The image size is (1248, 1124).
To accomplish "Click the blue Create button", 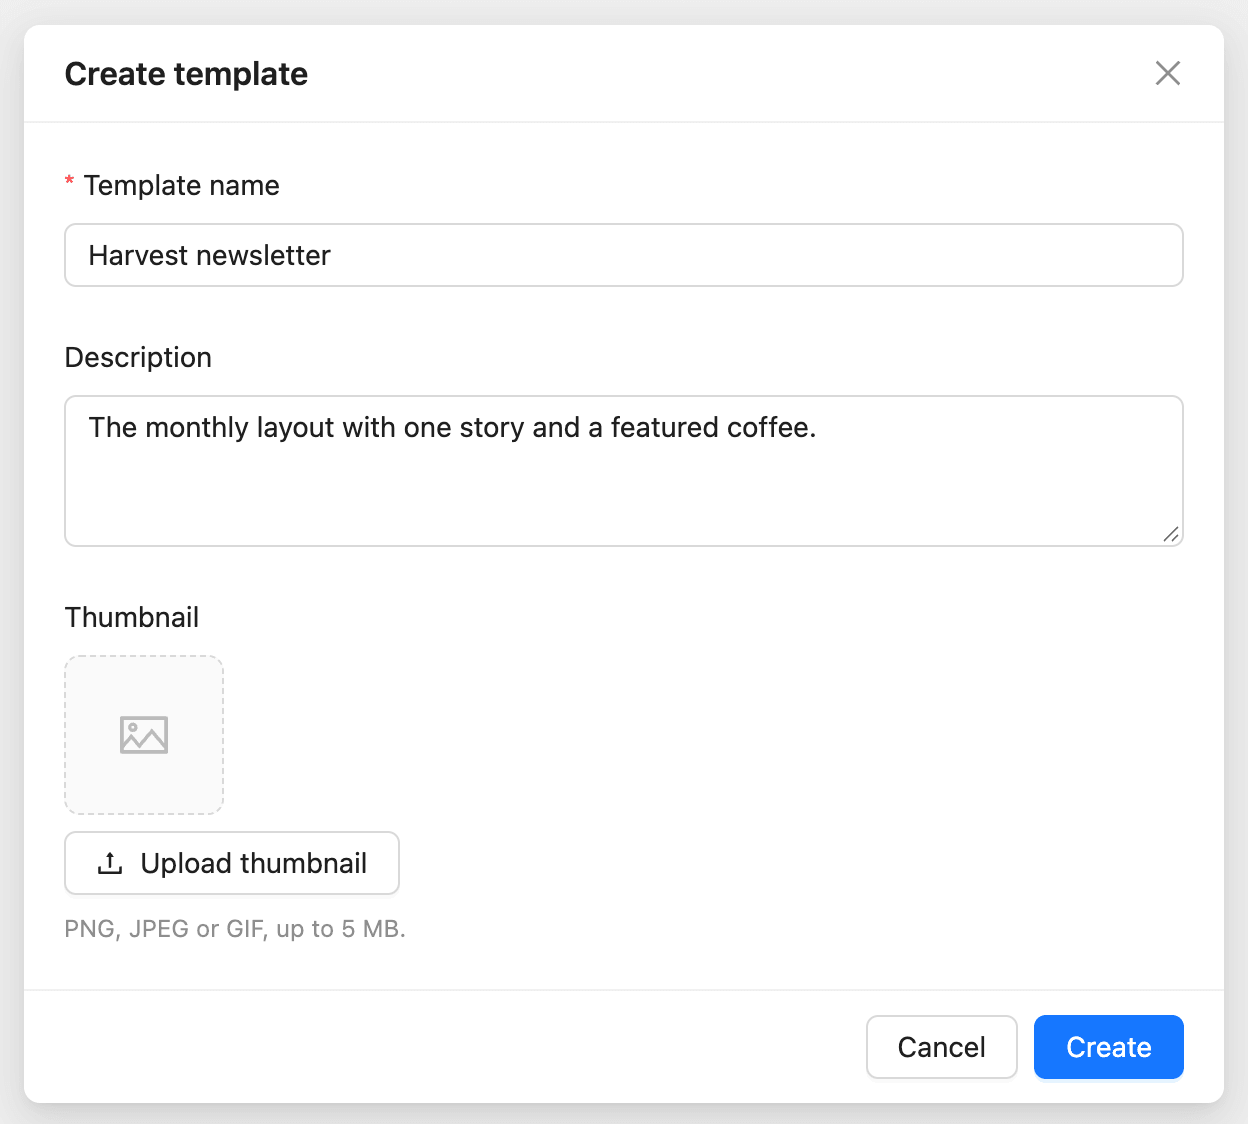I will (1109, 1047).
